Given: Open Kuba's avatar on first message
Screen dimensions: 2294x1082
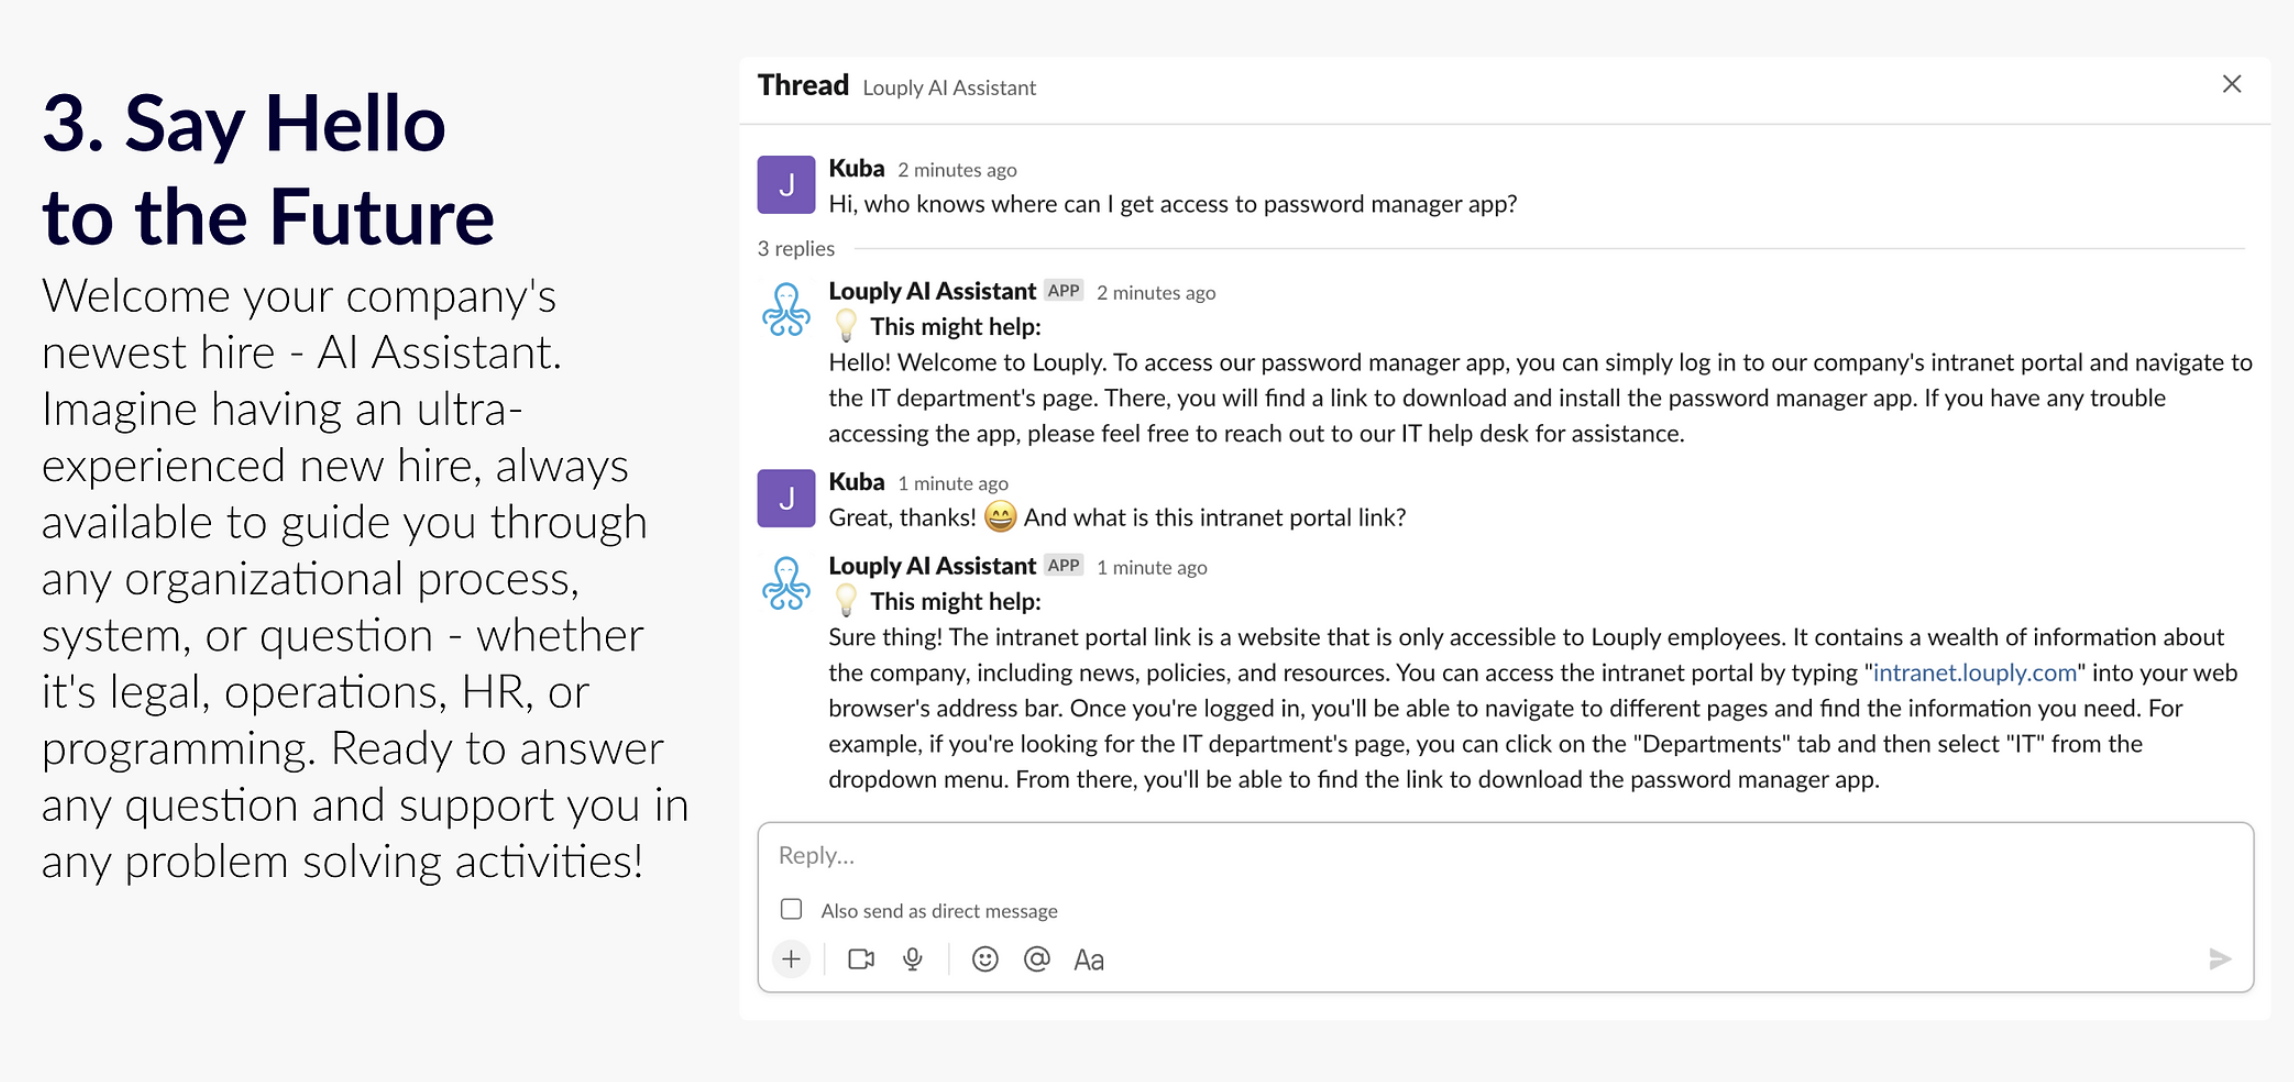Looking at the screenshot, I should click(x=786, y=185).
